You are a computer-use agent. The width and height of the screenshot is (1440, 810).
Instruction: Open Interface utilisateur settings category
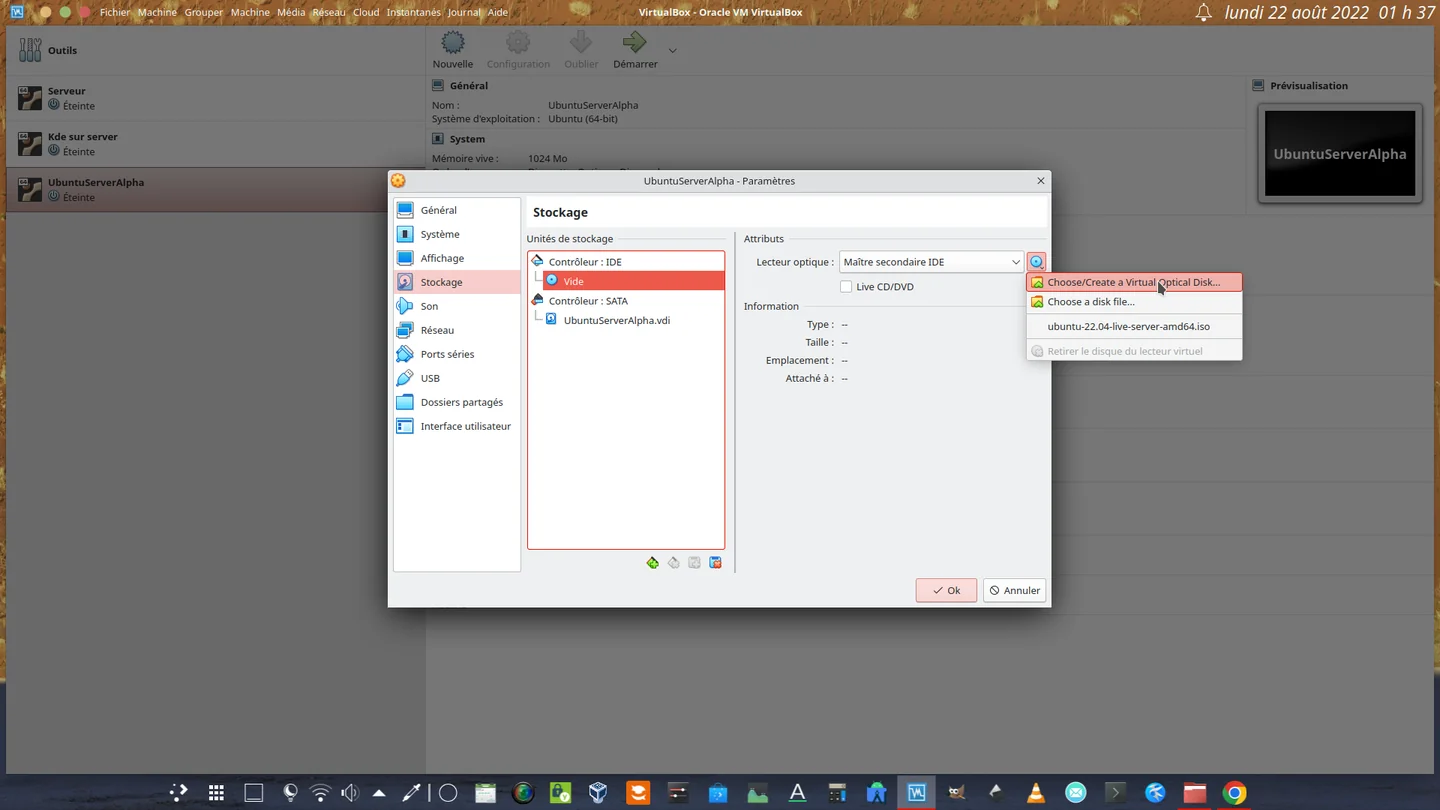point(457,426)
